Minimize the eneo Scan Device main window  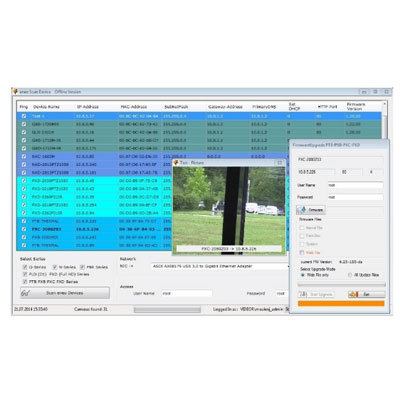pos(364,91)
